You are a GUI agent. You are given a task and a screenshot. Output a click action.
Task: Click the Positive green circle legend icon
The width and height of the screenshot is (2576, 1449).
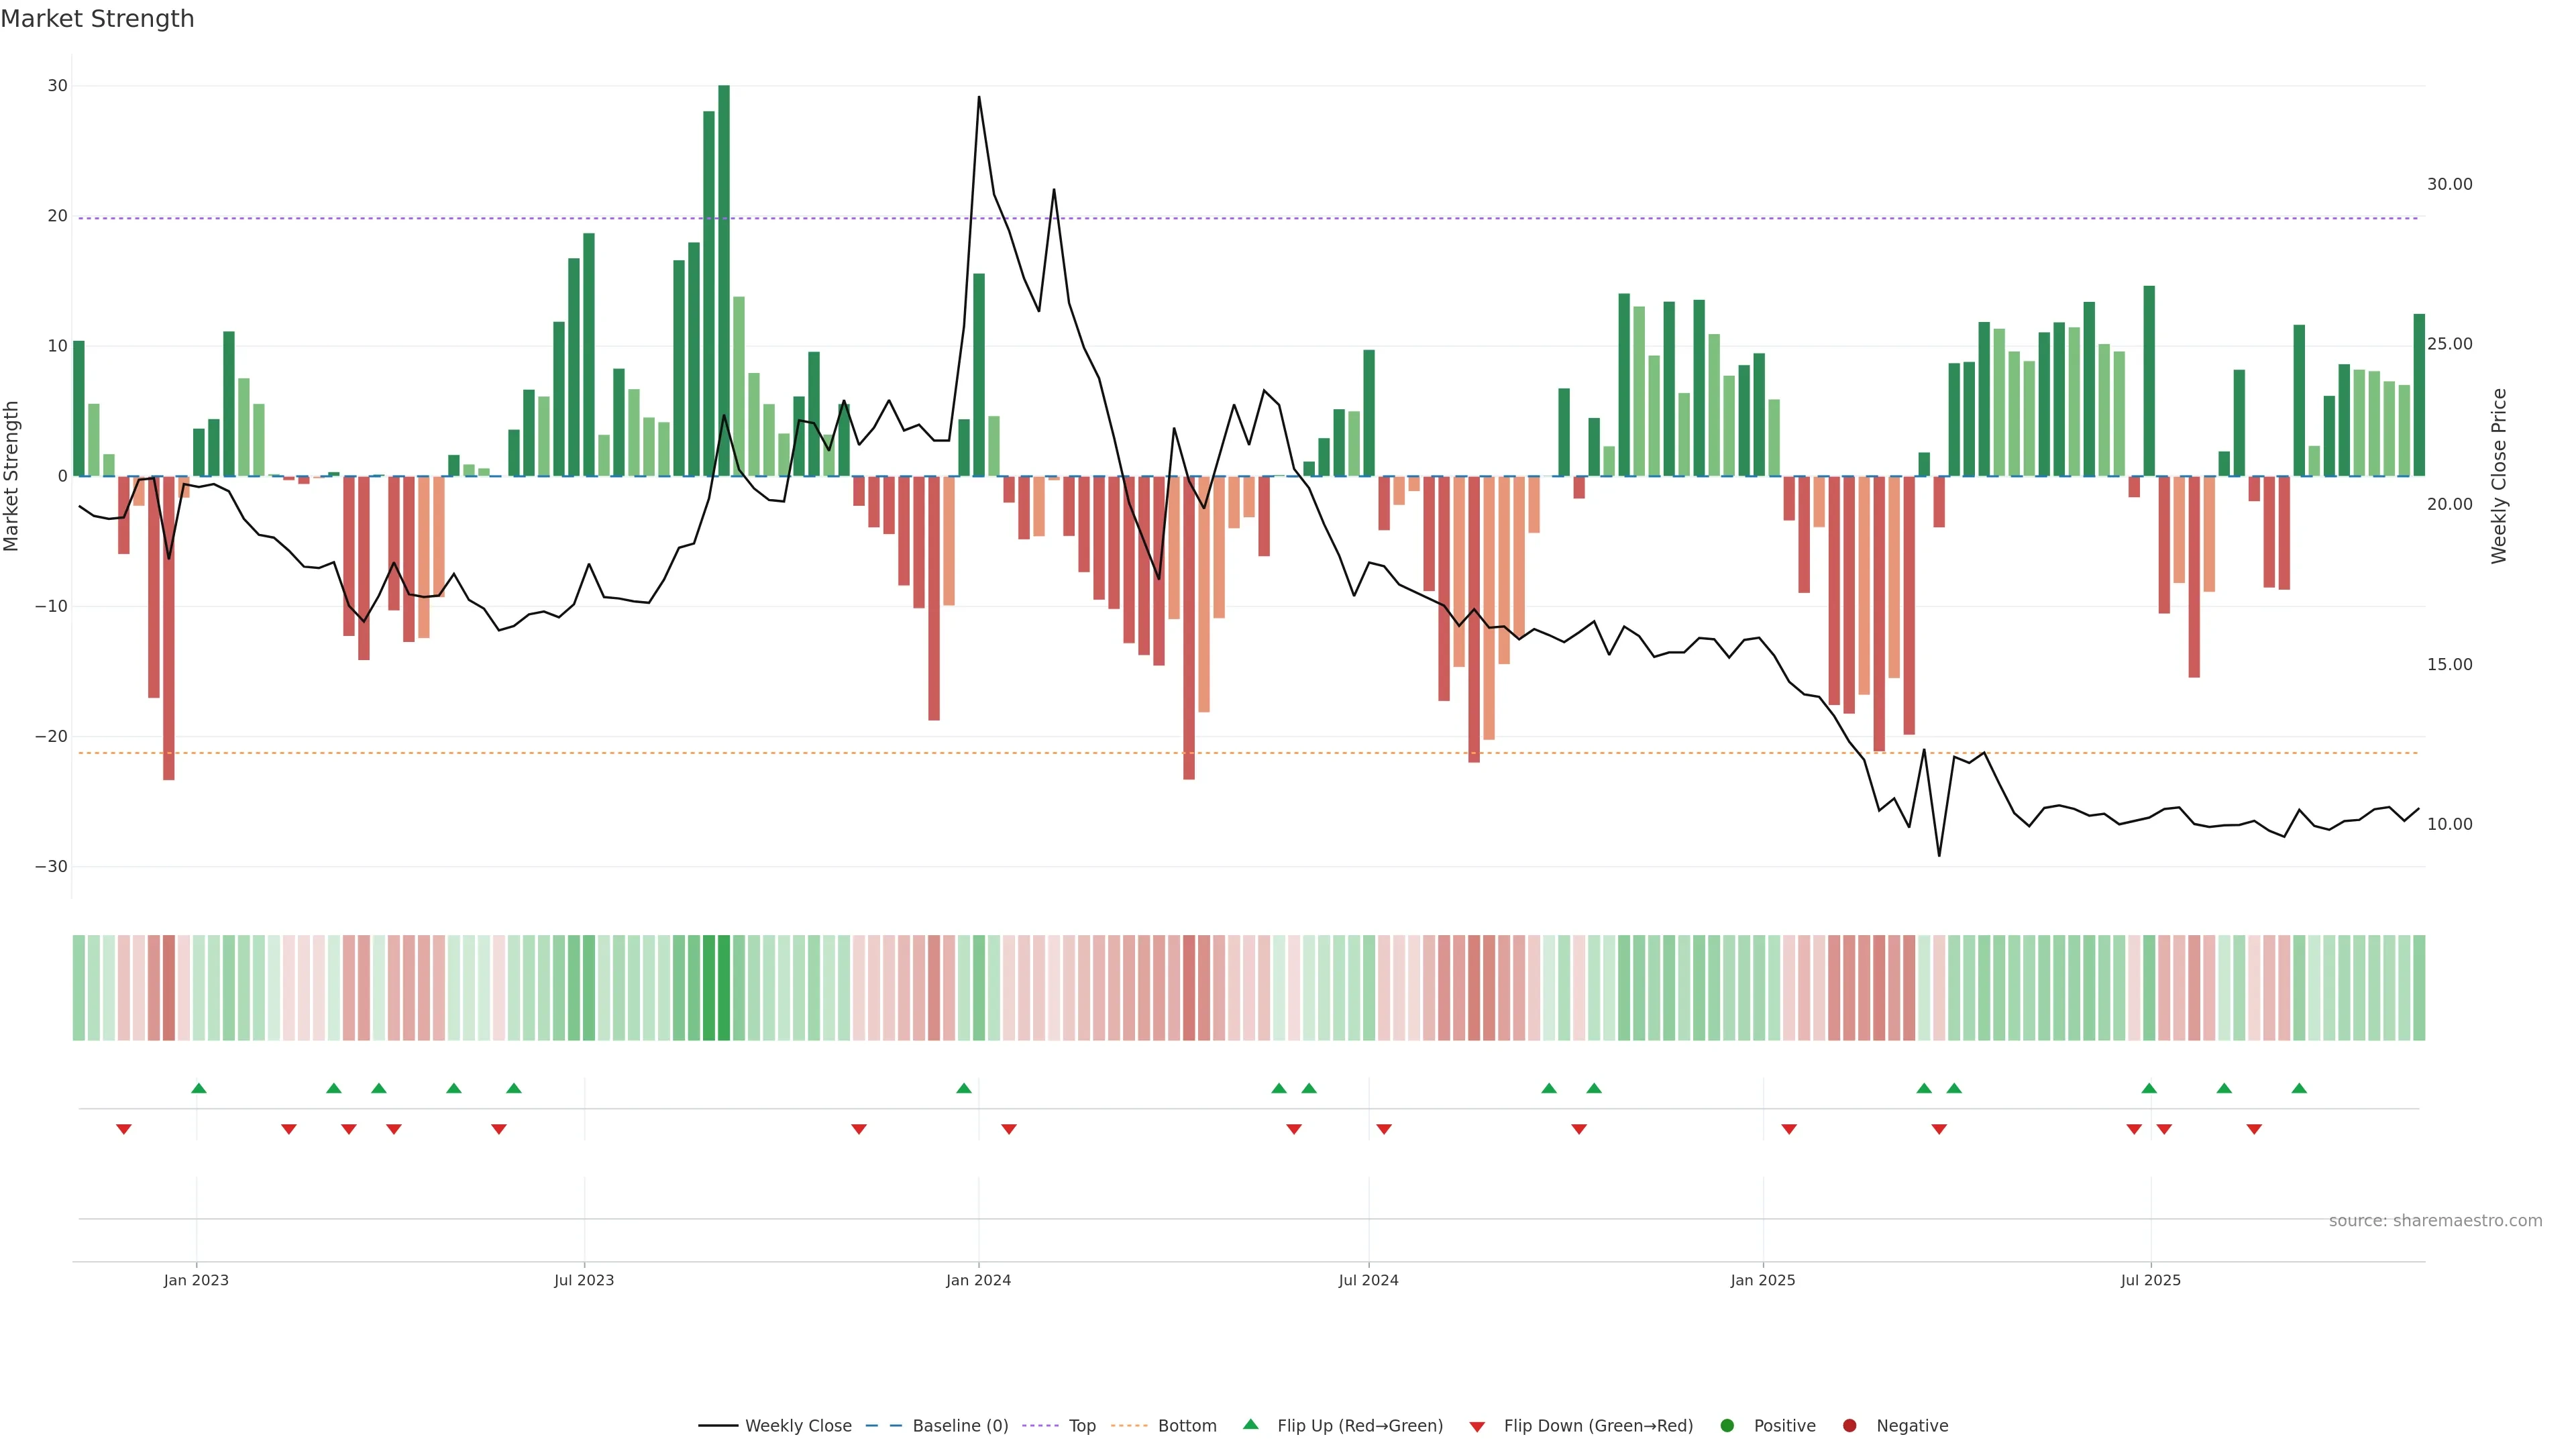pos(1727,1426)
